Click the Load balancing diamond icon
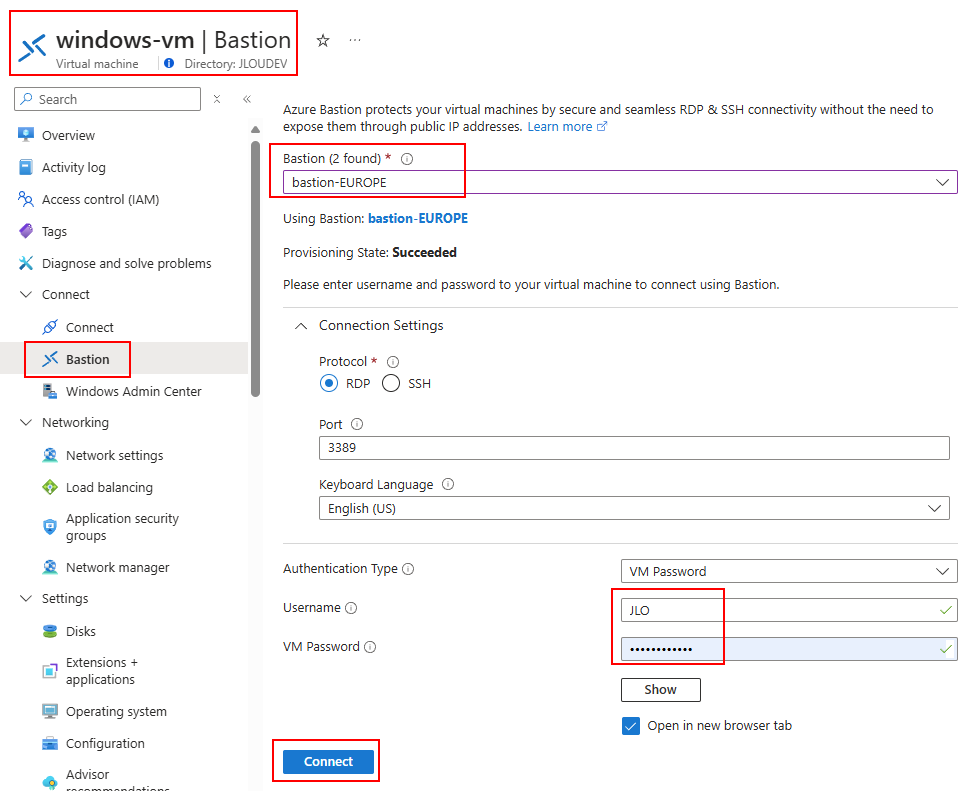 pos(50,487)
